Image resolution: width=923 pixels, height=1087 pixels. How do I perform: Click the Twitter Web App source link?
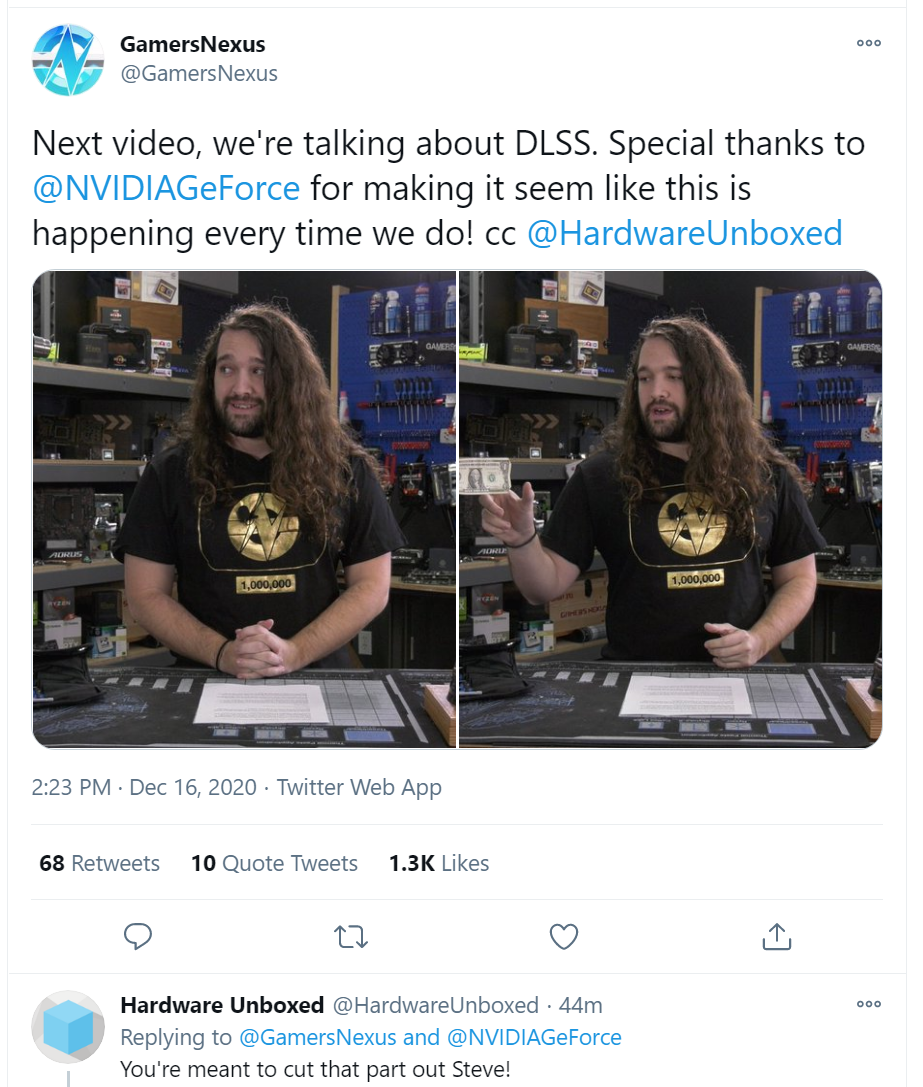[x=359, y=788]
